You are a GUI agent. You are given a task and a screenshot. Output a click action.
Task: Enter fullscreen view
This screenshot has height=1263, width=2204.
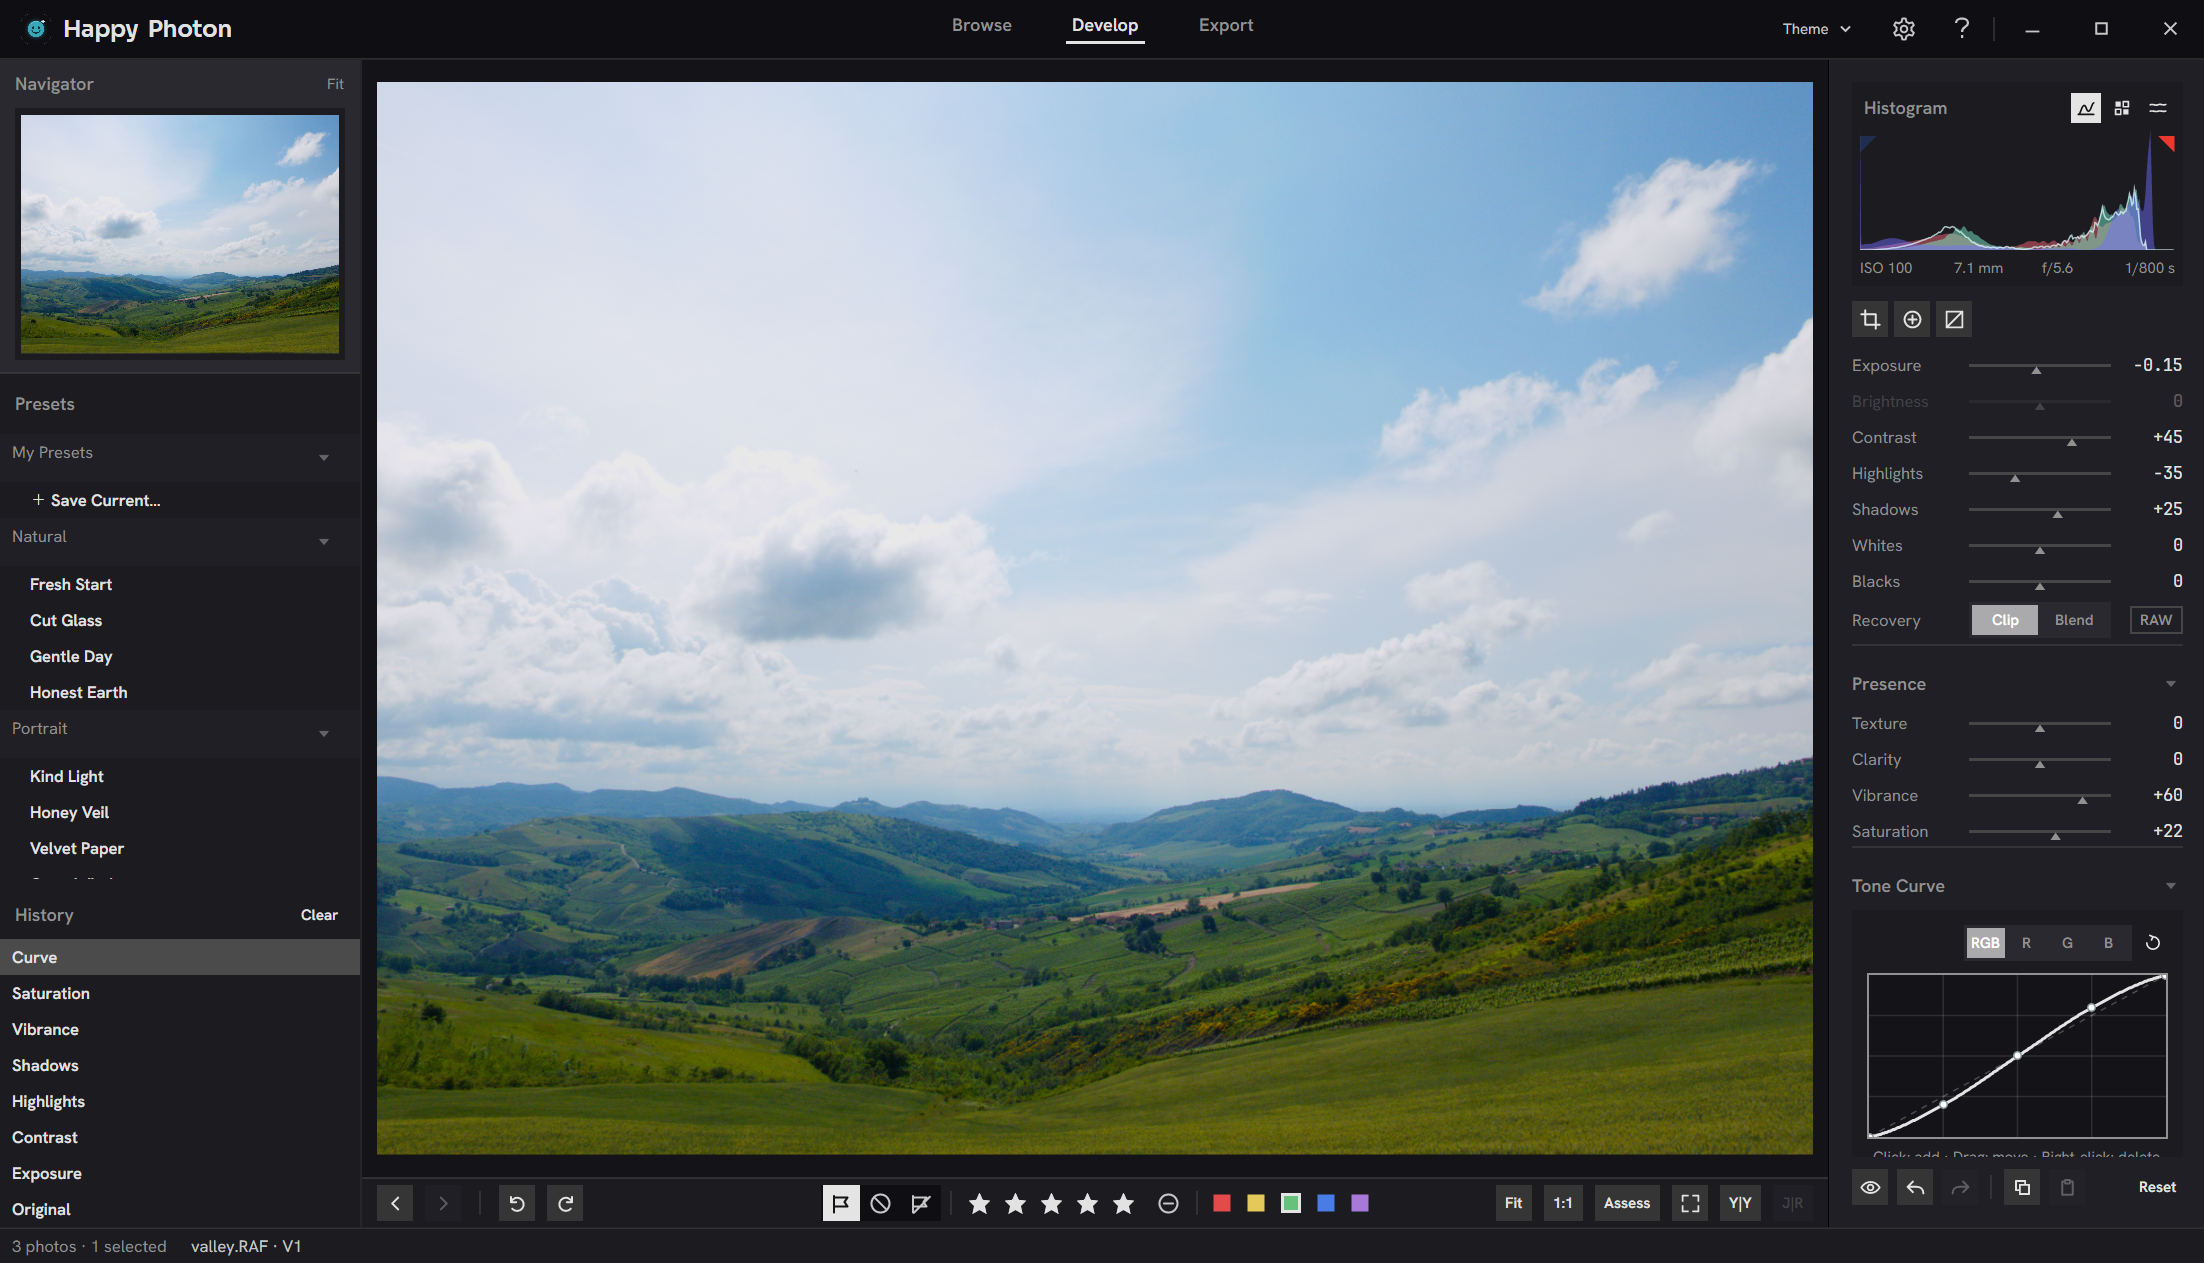(1690, 1203)
